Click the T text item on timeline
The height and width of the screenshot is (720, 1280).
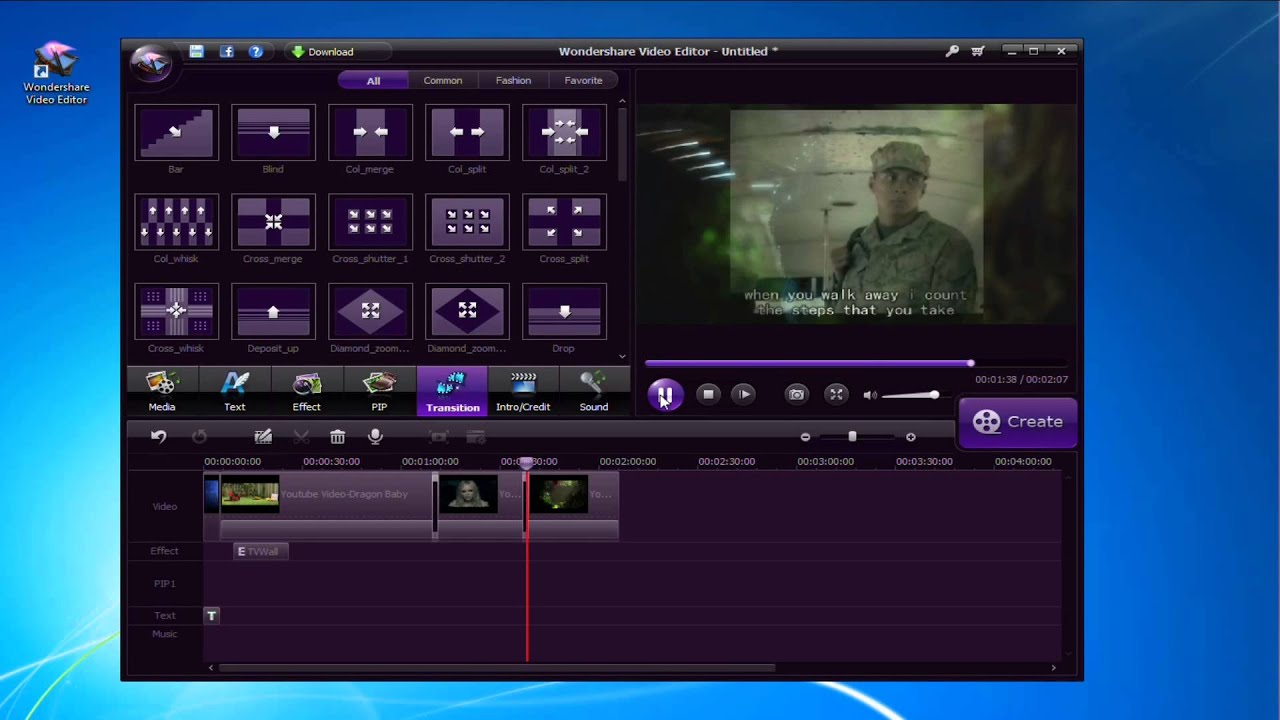[211, 616]
